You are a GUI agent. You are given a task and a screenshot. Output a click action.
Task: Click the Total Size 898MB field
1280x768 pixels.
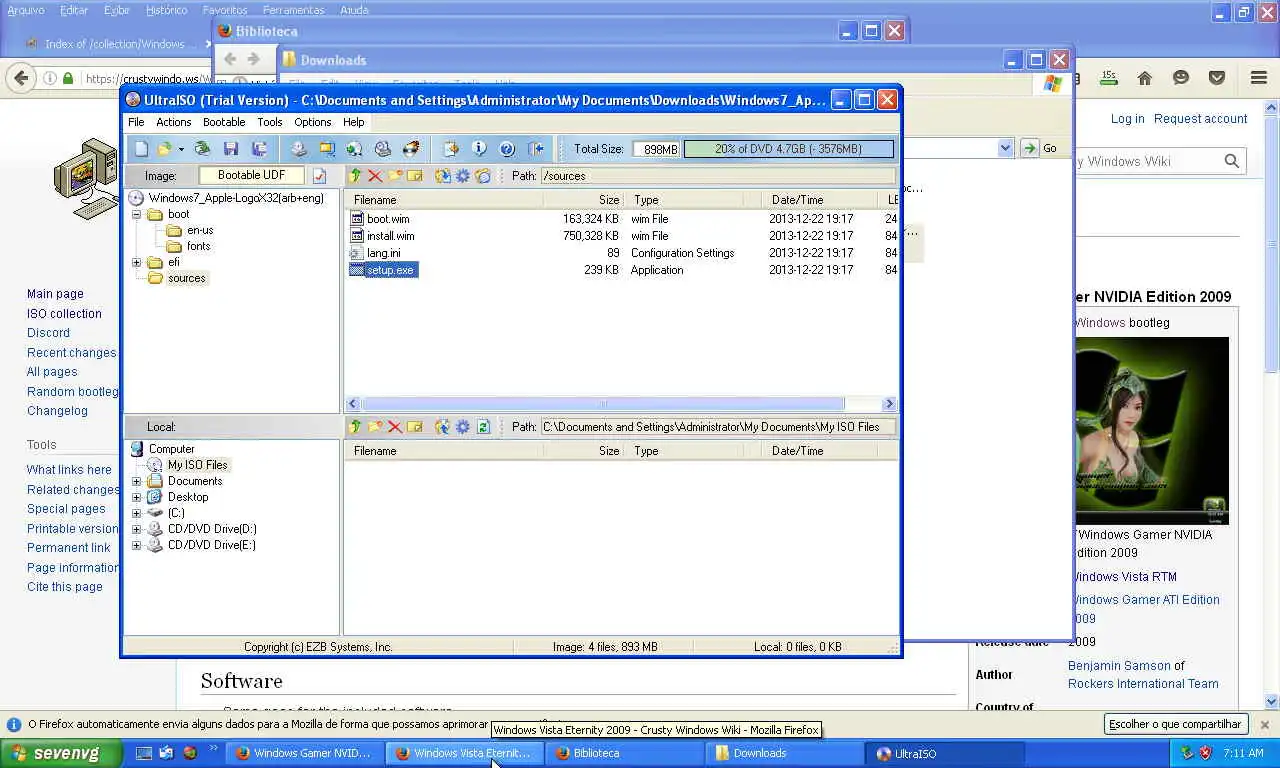(656, 149)
